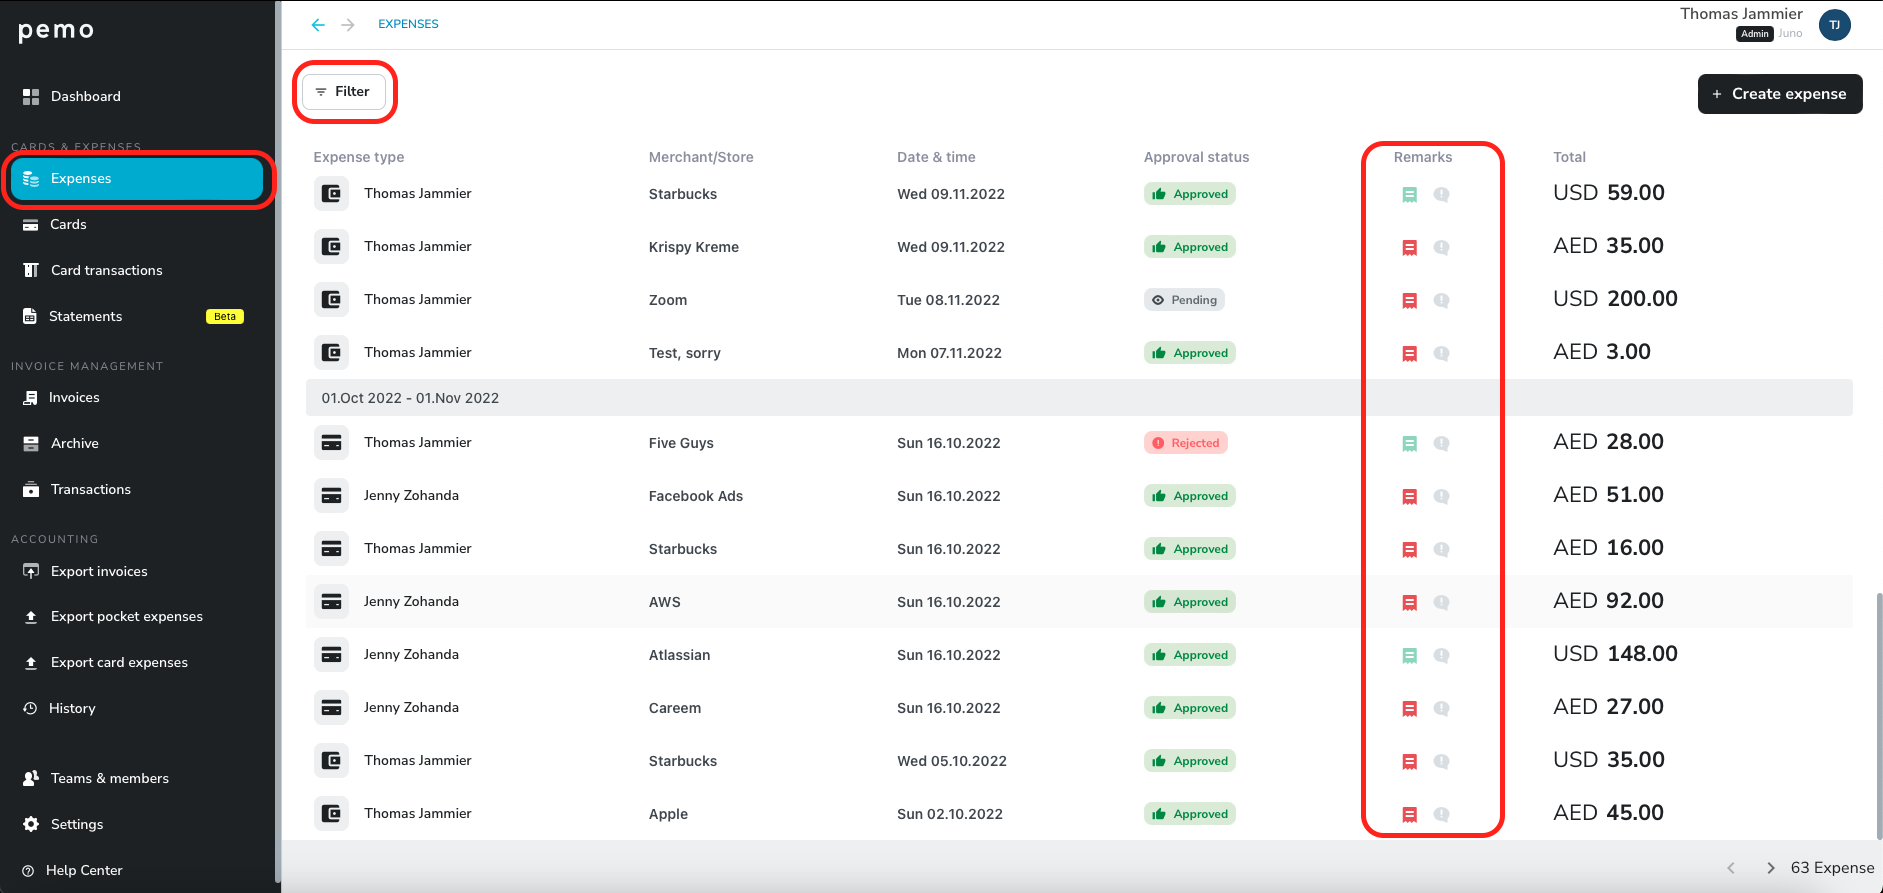1883x893 pixels.
Task: Open the Statements Beta page
Action: tap(86, 317)
